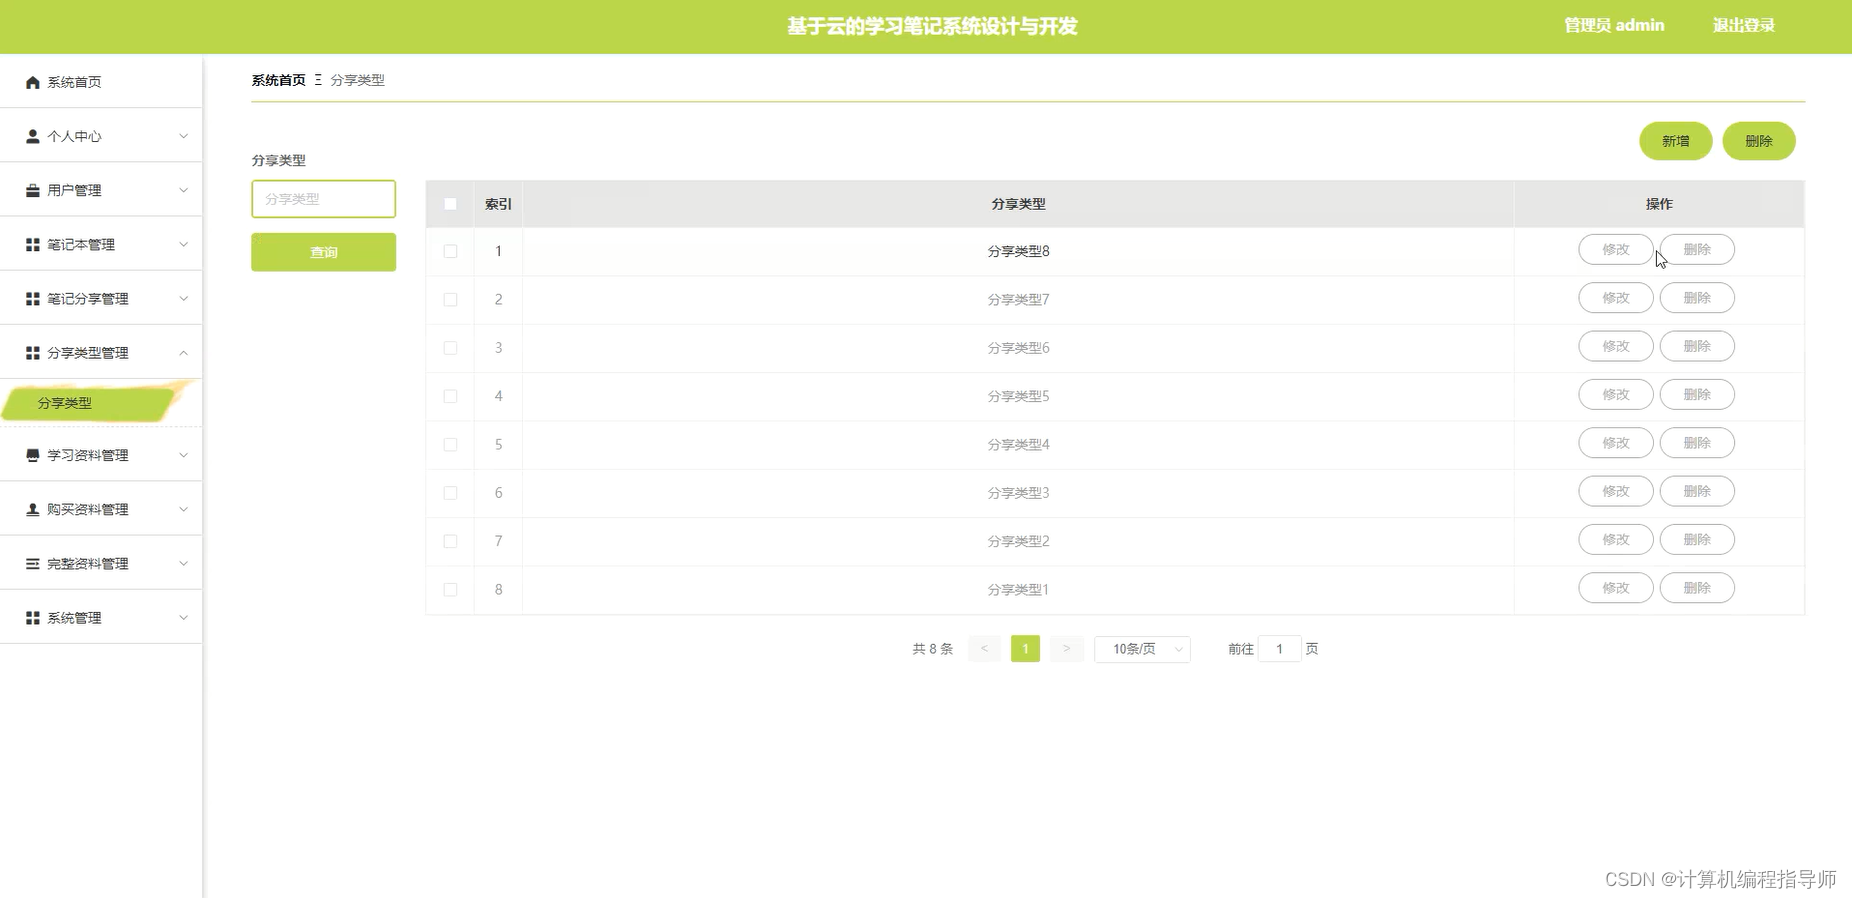The image size is (1852, 898).
Task: Go to next page arrow in pagination
Action: pyautogui.click(x=1066, y=649)
